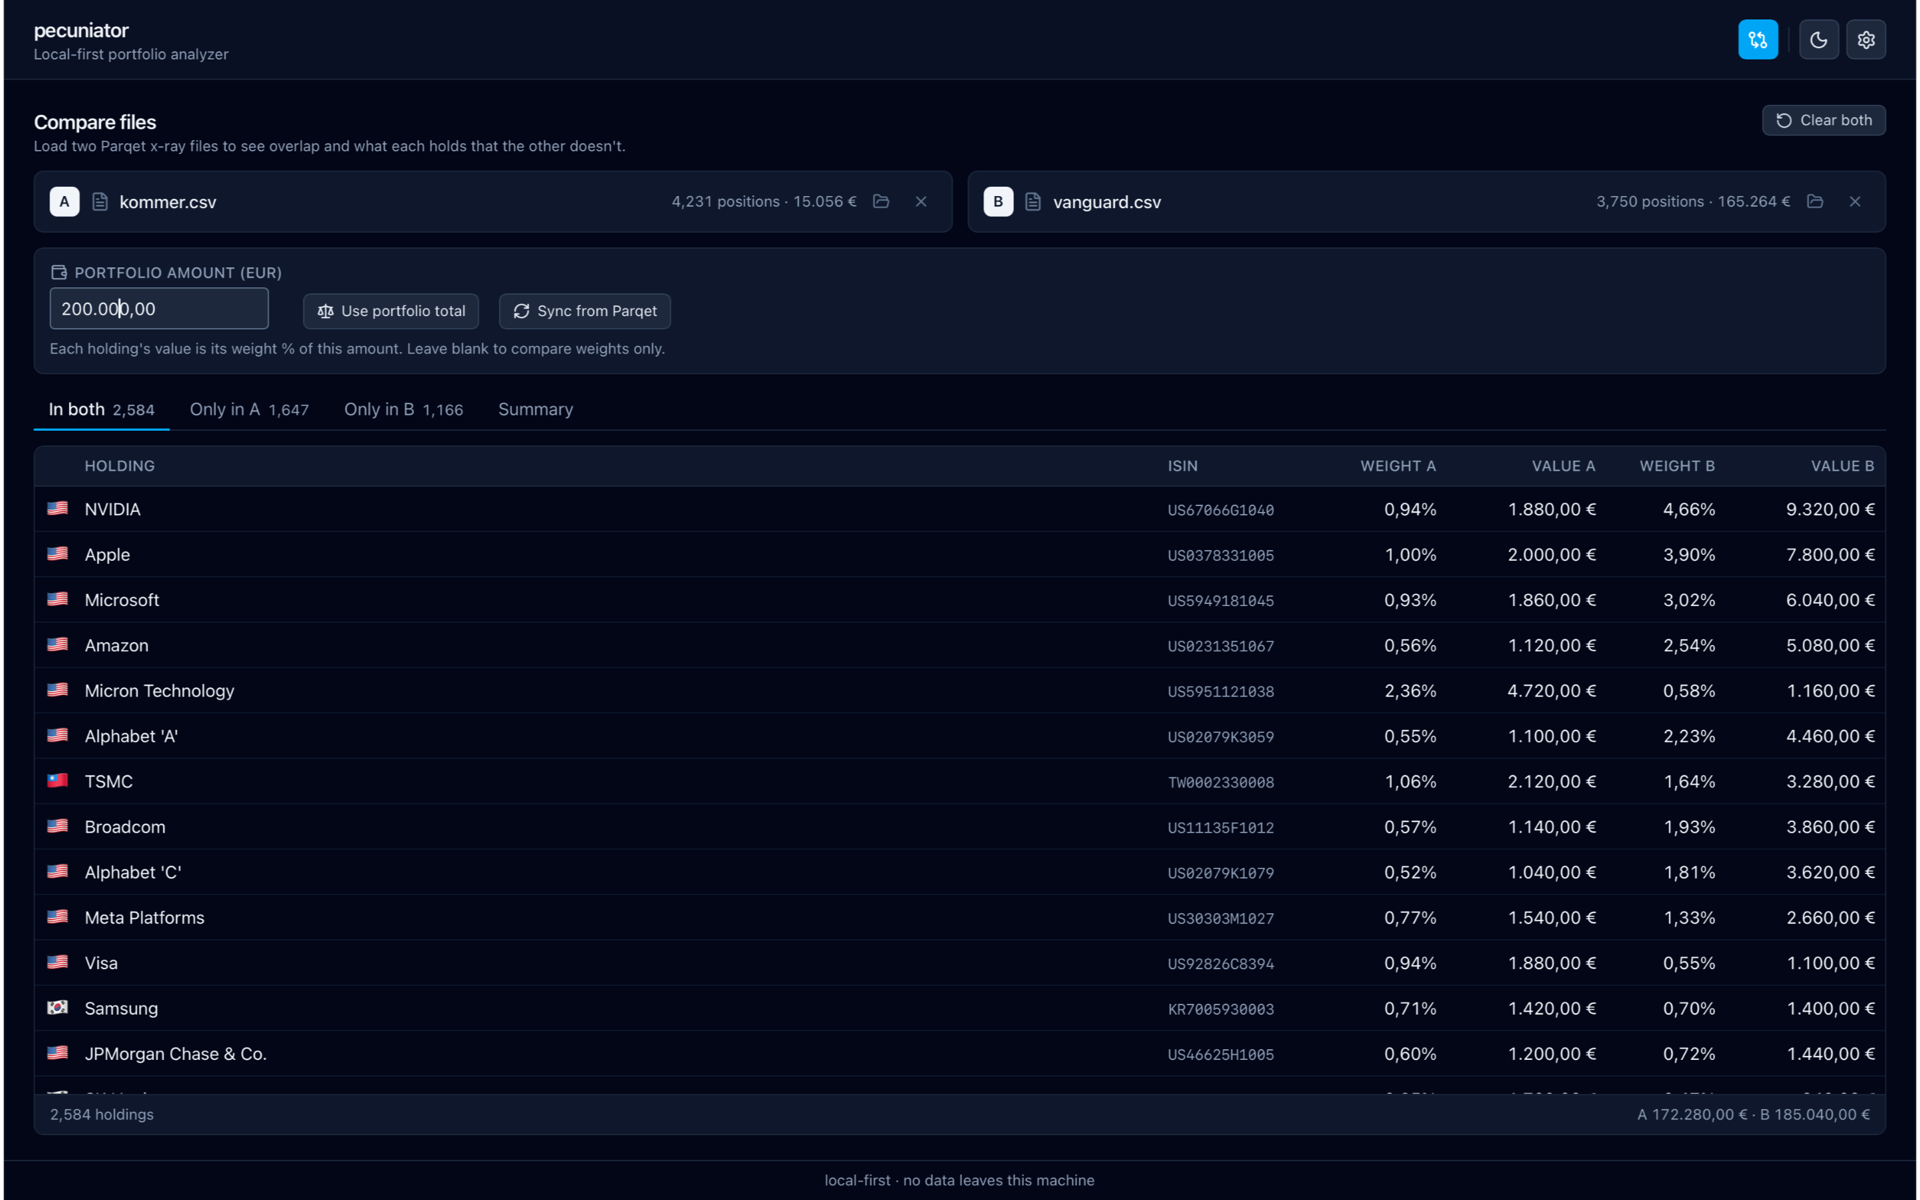Click Weight A 1,06% for TSMC

(1410, 782)
